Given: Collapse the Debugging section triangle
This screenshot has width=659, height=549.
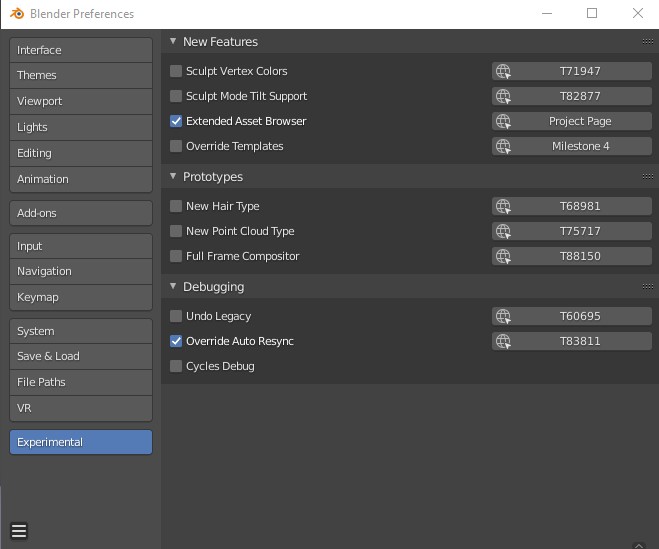Looking at the screenshot, I should tap(173, 287).
